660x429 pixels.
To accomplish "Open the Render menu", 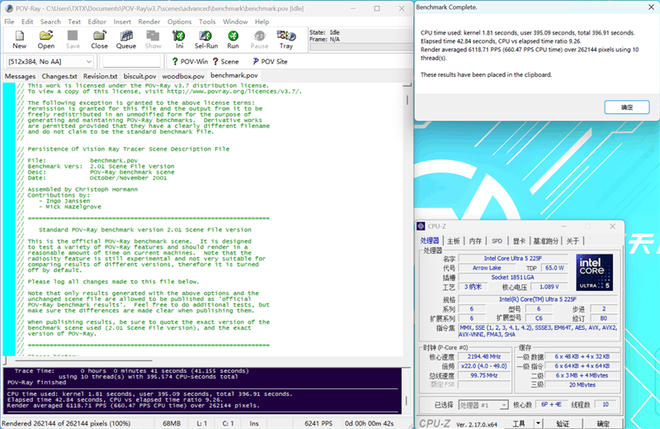I will (151, 20).
